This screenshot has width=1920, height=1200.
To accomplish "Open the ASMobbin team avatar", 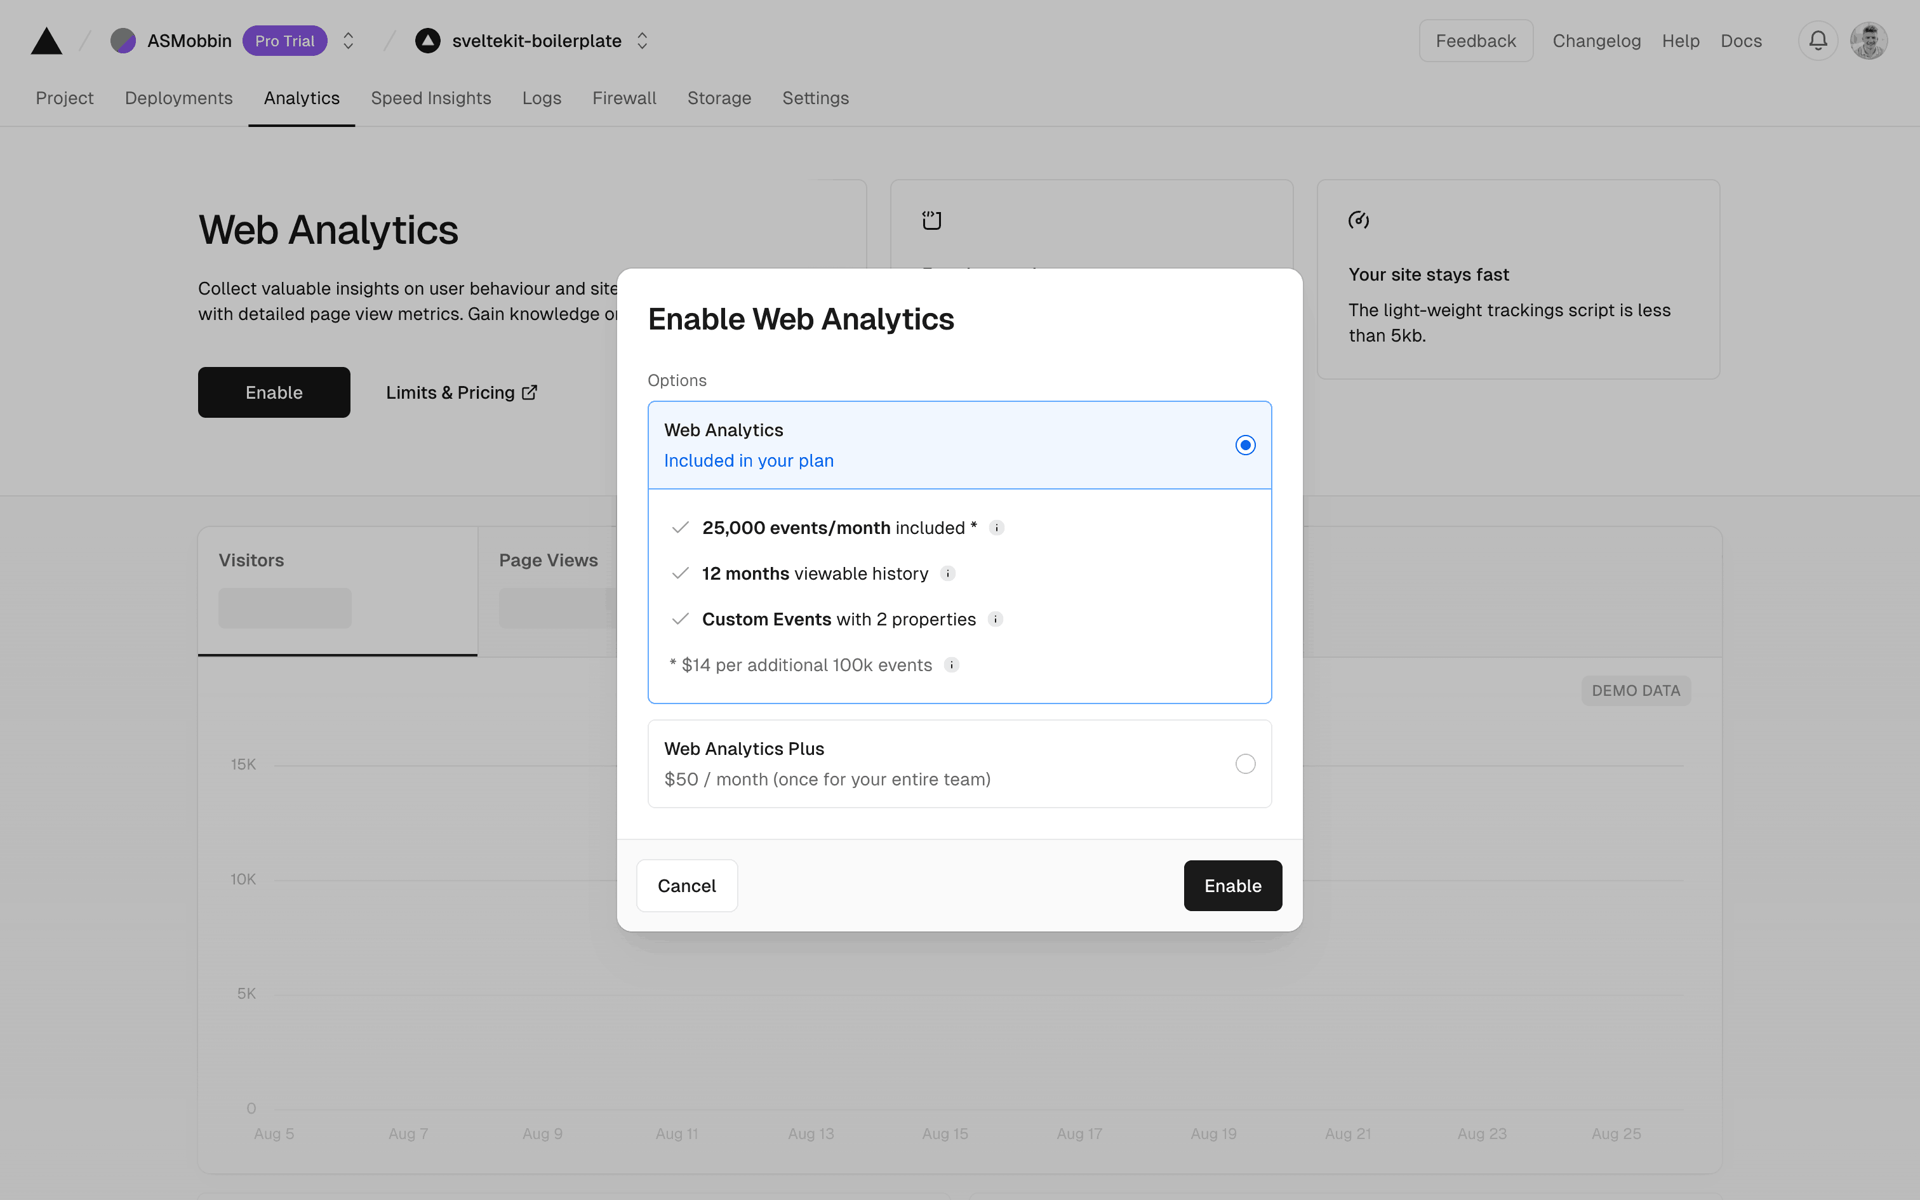I will click(x=123, y=41).
